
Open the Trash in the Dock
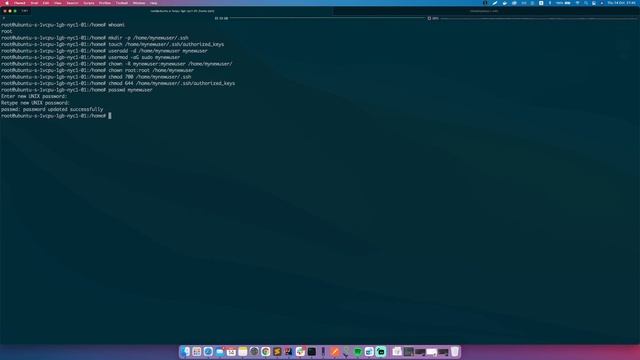click(455, 351)
